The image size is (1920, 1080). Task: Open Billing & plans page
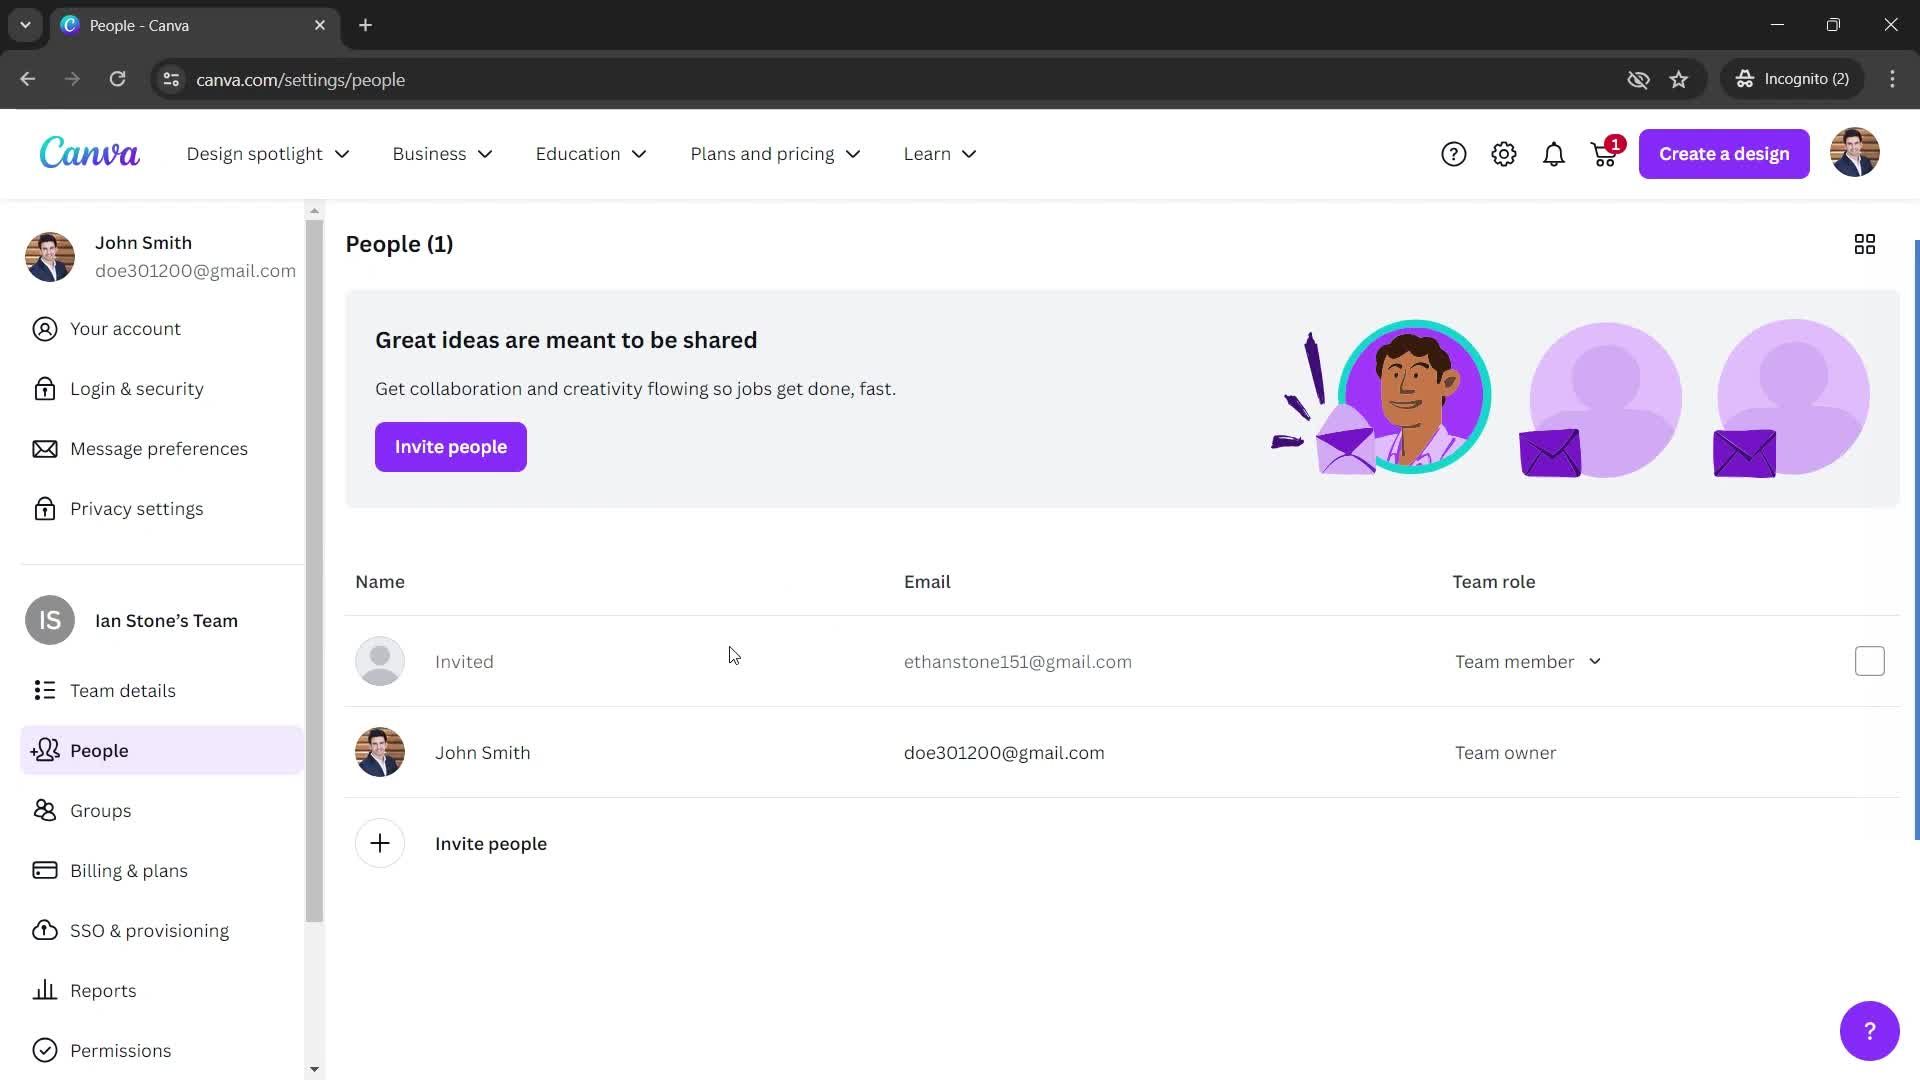coord(129,870)
